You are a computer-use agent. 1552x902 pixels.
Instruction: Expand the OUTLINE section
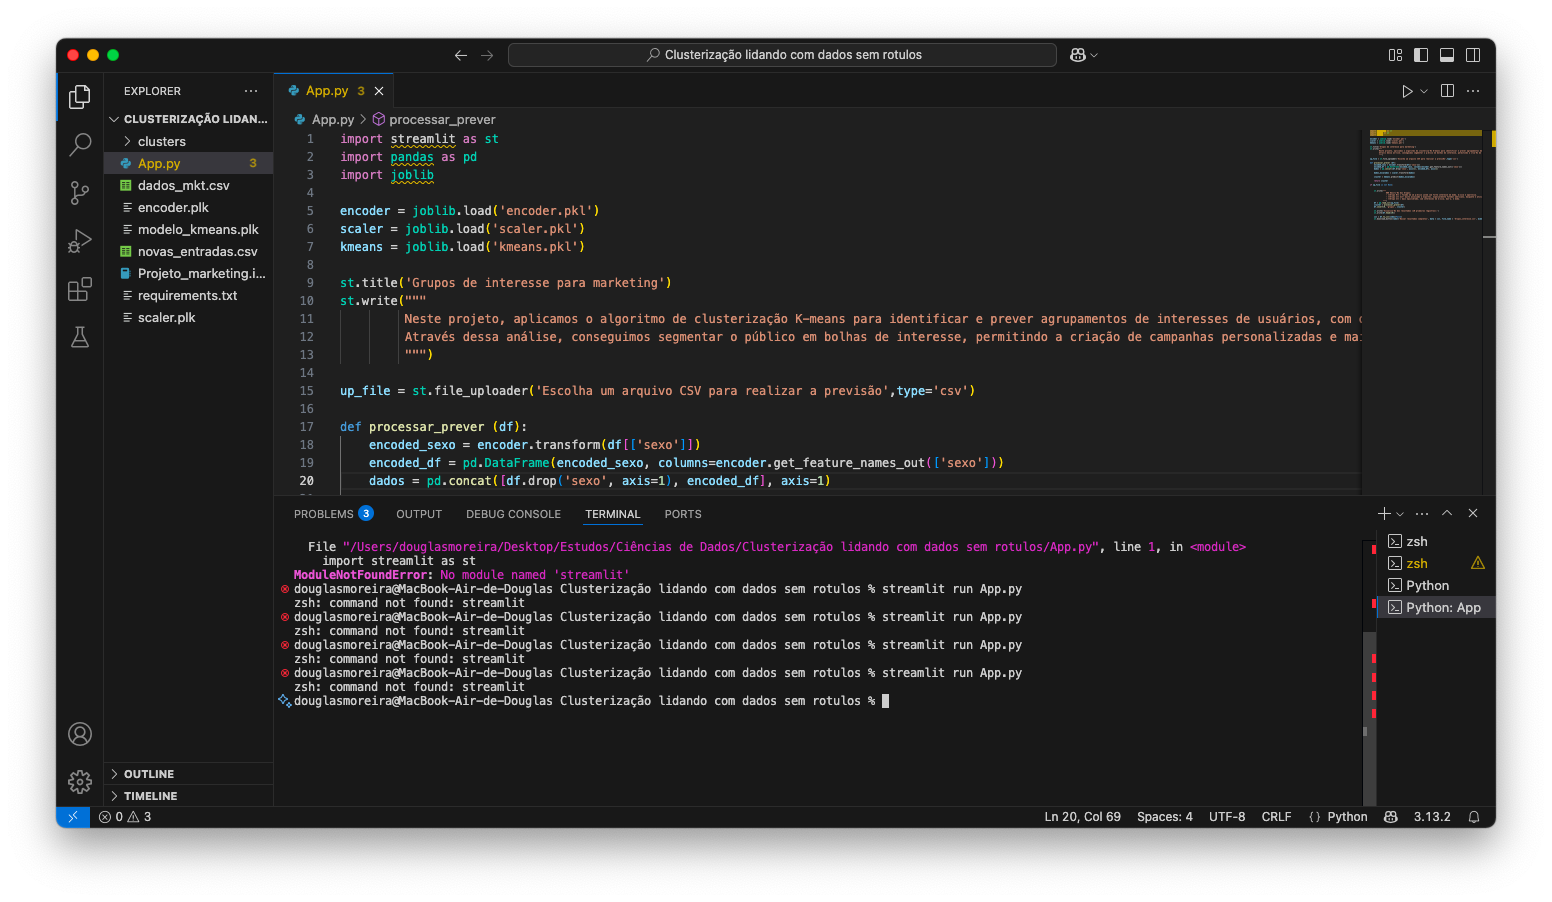click(189, 774)
